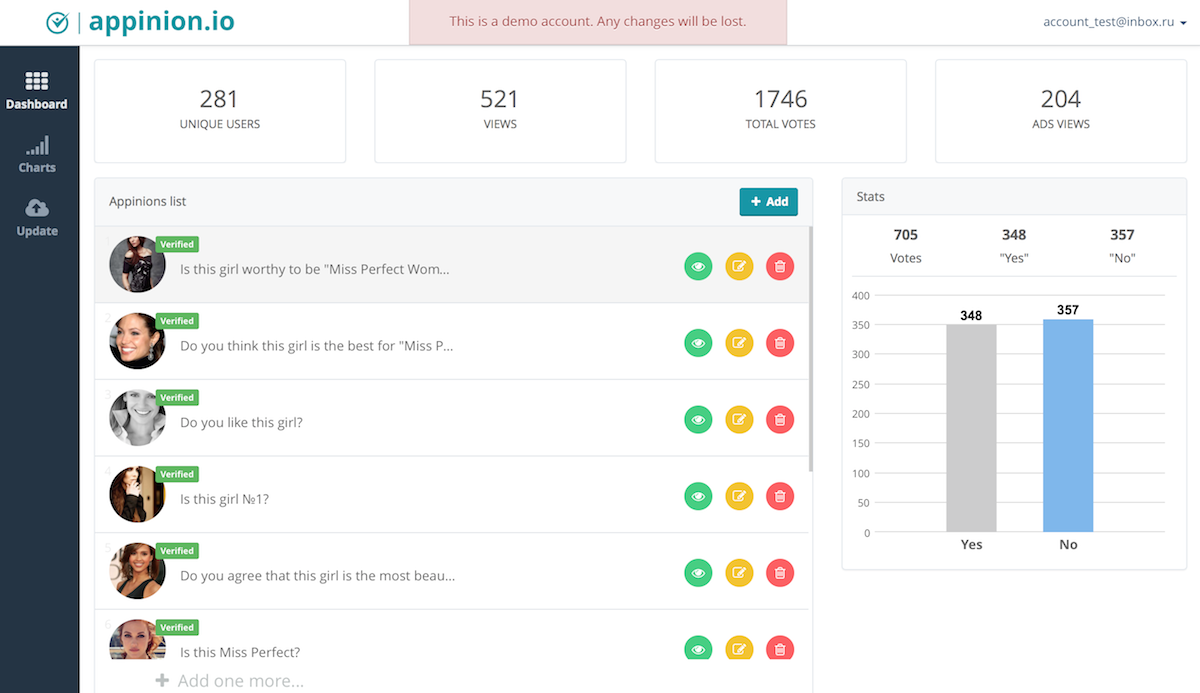Screen dimensions: 1200x693
Task: Edit the "Is this Miss Perfect?" appinion
Action: [739, 649]
